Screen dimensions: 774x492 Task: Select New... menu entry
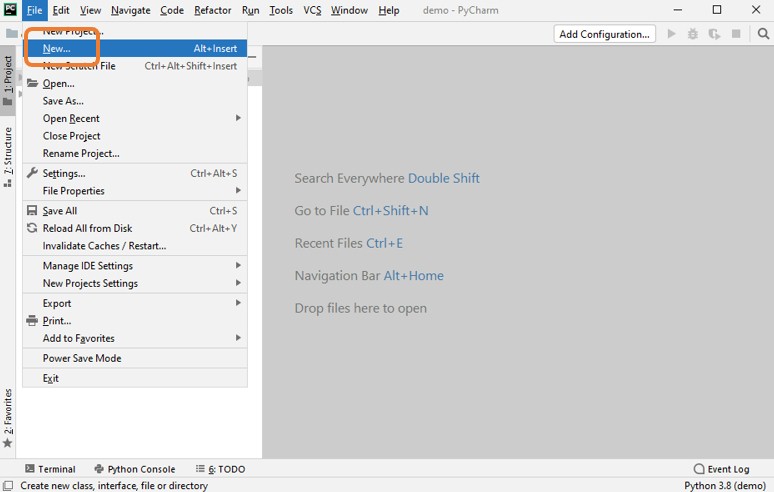coord(135,48)
